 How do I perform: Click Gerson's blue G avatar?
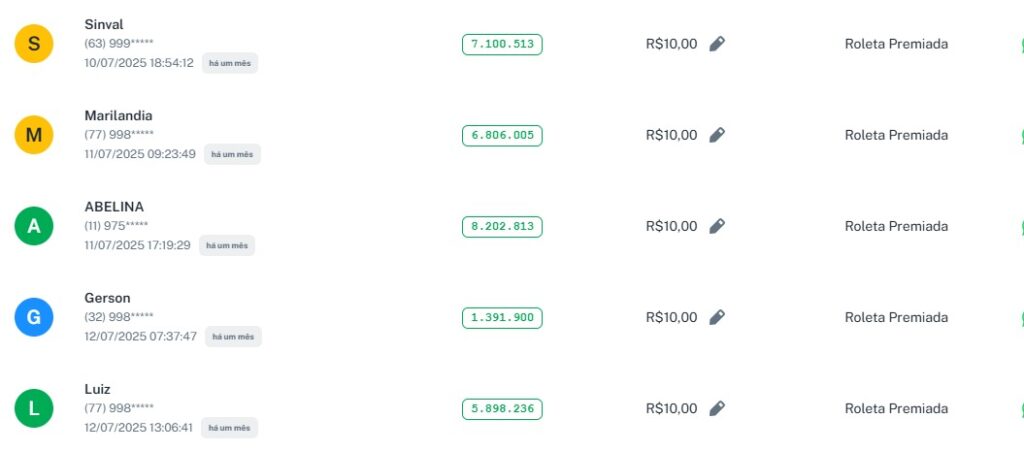[x=34, y=317]
